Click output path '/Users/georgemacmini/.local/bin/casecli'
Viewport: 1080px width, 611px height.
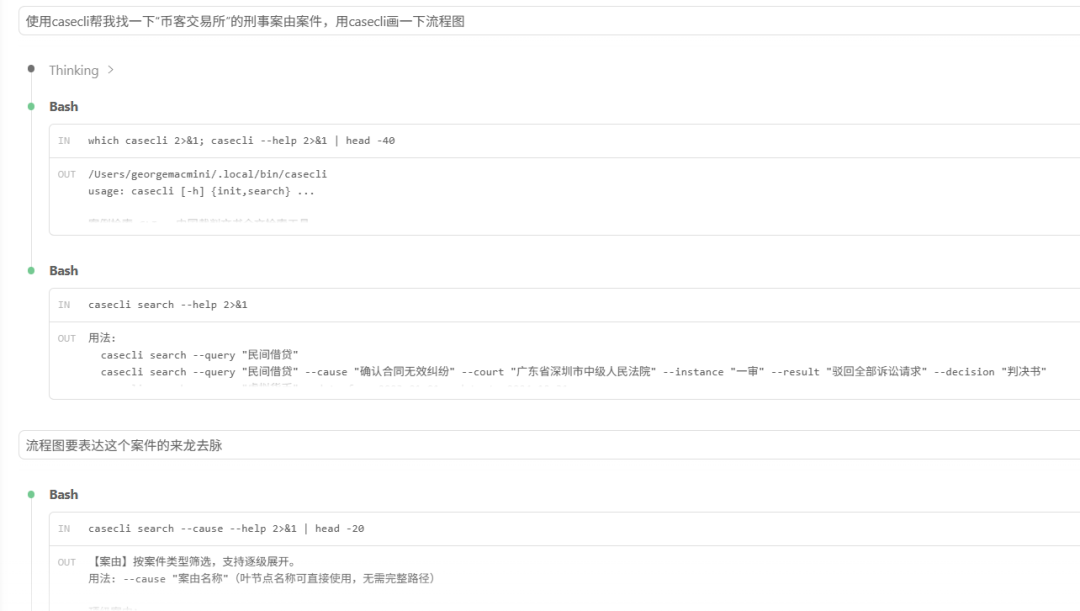[207, 174]
